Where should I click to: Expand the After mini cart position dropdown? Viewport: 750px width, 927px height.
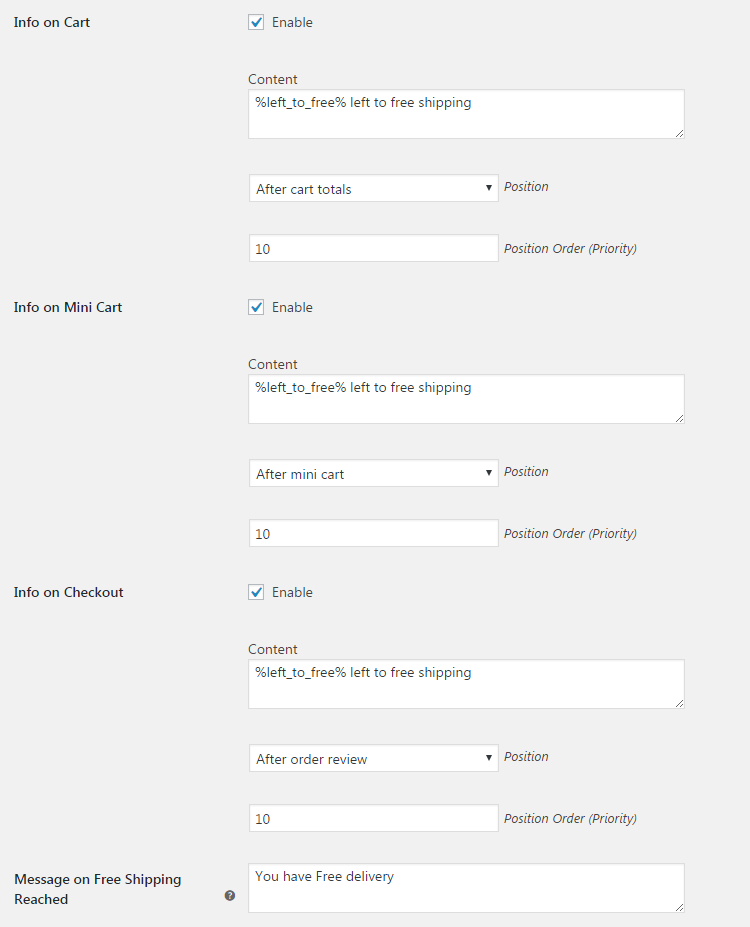[374, 473]
